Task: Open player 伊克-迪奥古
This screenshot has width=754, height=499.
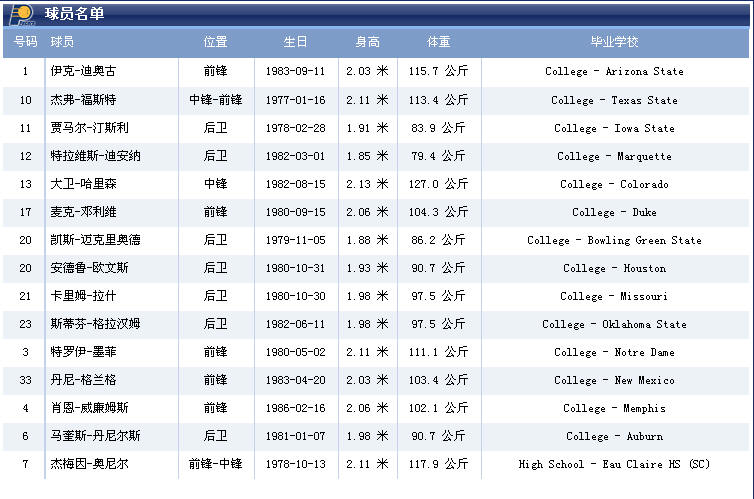Action: click(83, 71)
